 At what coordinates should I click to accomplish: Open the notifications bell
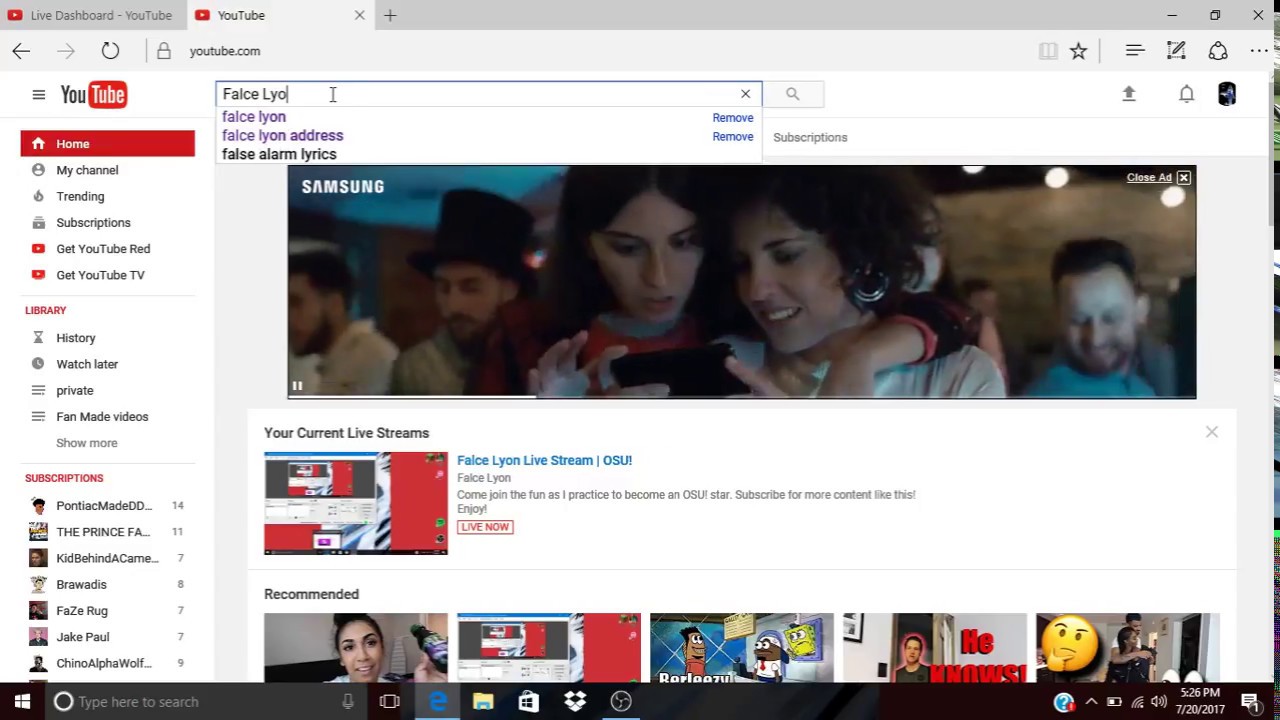[x=1186, y=94]
